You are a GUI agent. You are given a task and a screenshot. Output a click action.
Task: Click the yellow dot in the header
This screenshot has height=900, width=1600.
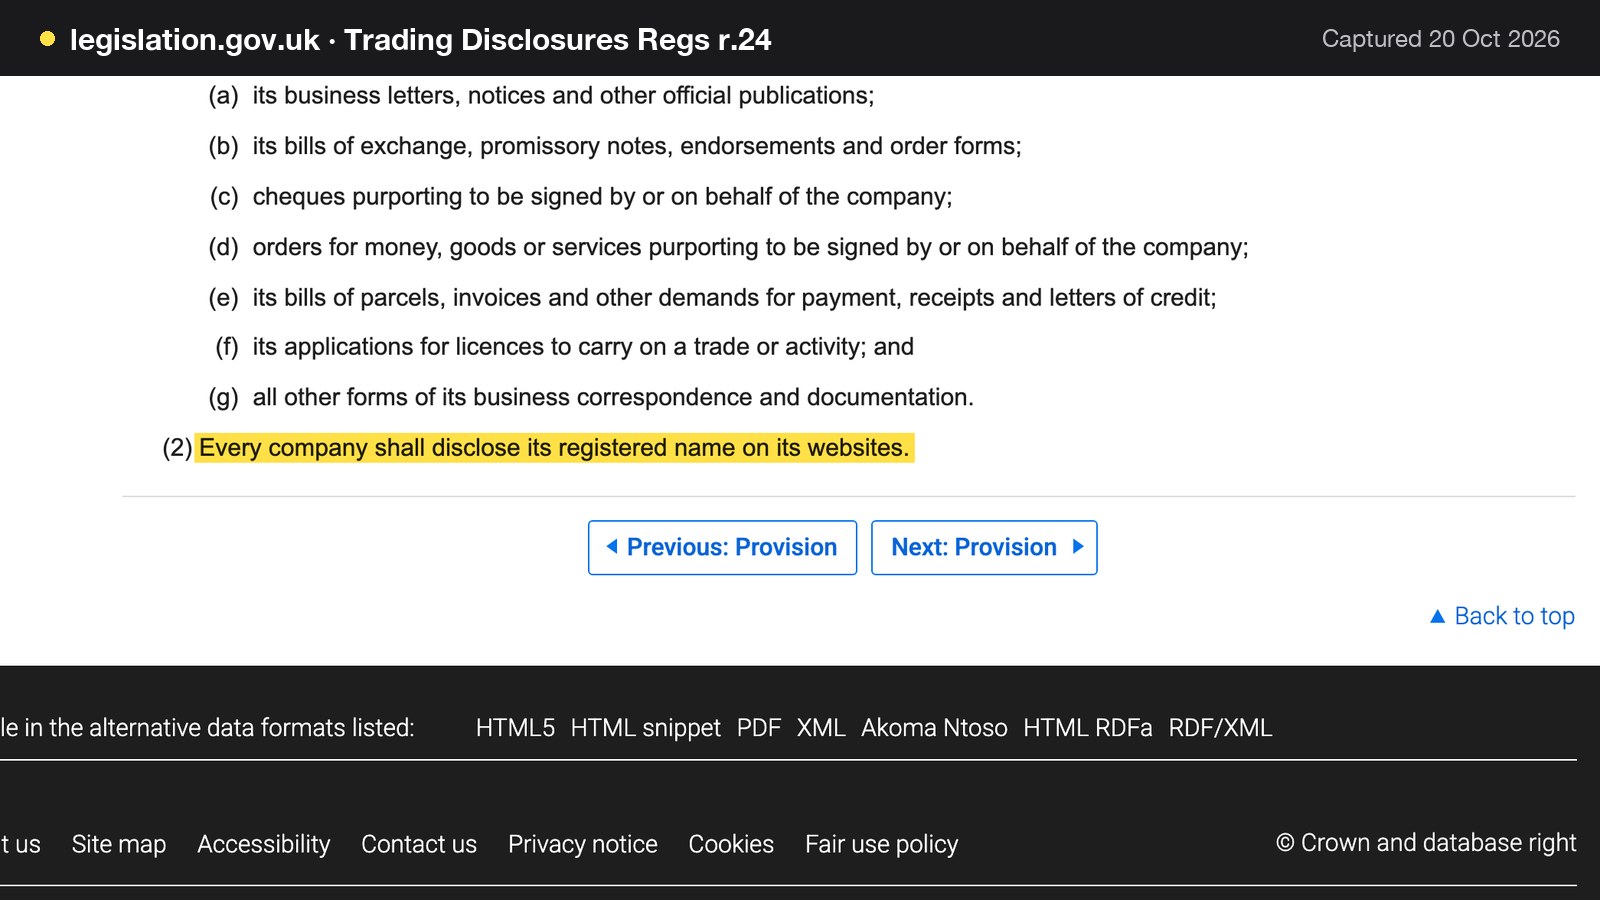47,39
